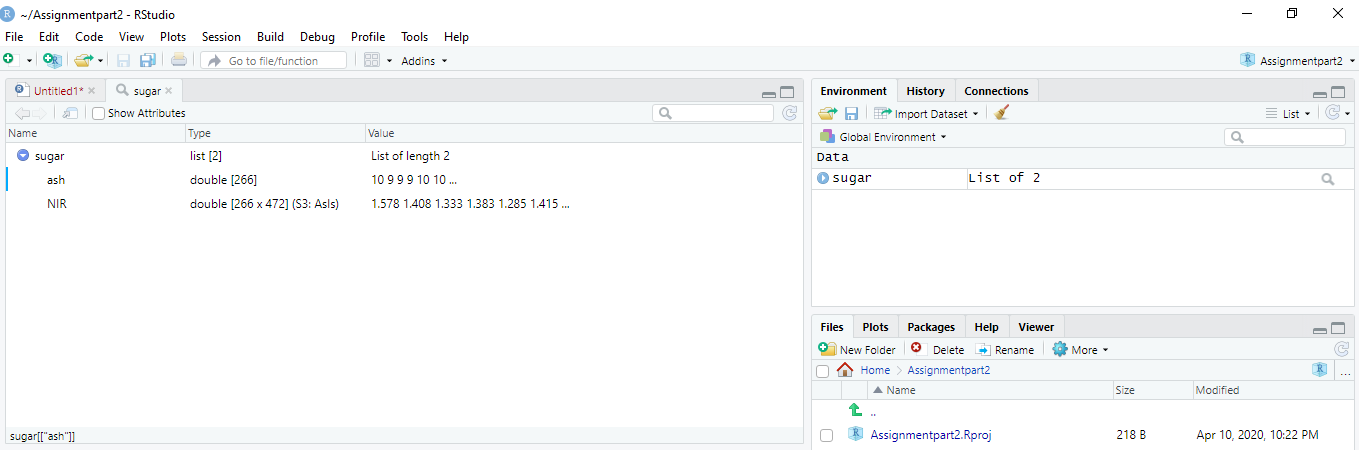Screen dimensions: 1359x450
Task: Check the box beside Assignmentpart2.Rproj
Action: click(x=826, y=435)
